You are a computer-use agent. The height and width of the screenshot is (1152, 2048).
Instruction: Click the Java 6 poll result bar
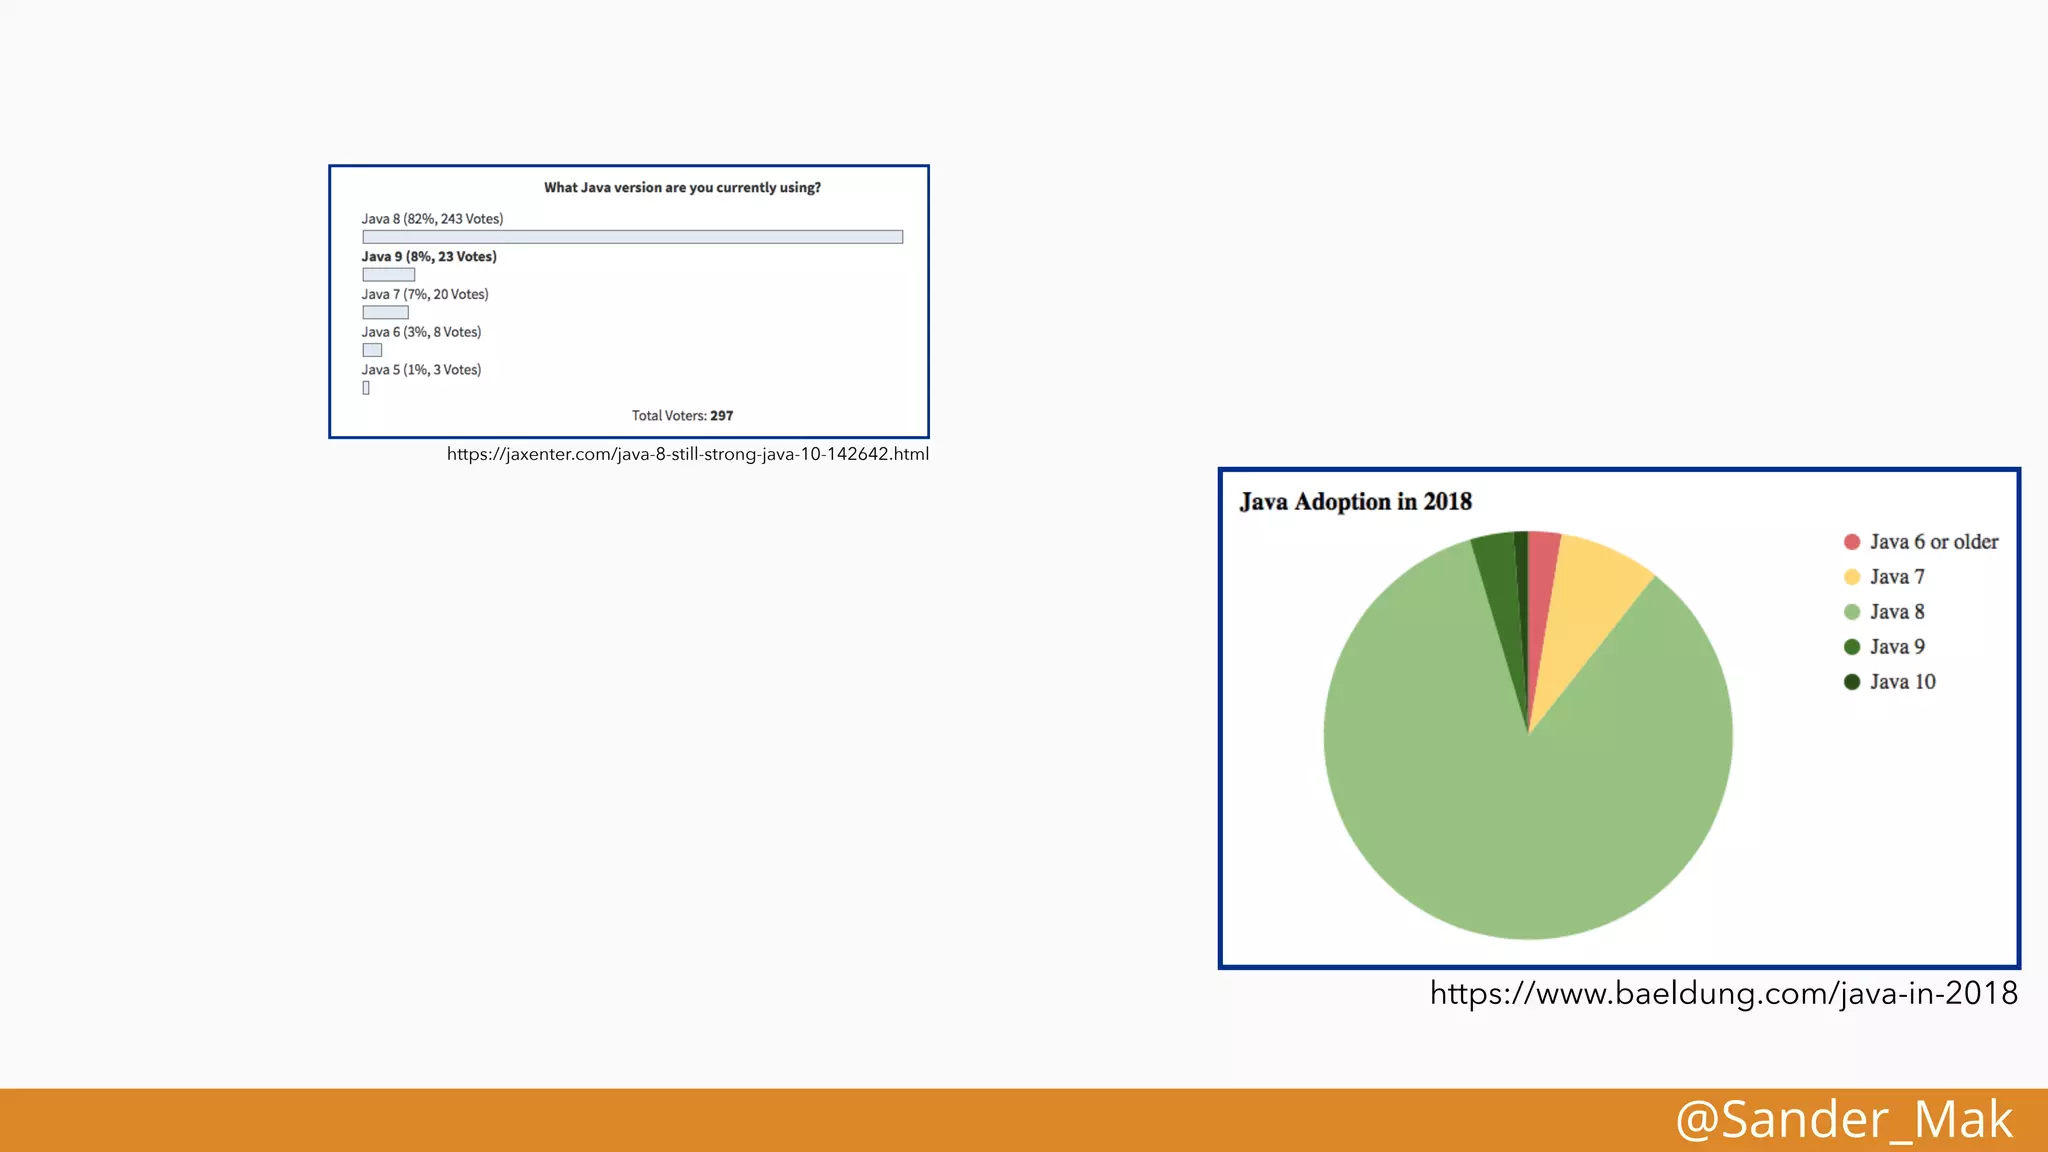(x=372, y=350)
